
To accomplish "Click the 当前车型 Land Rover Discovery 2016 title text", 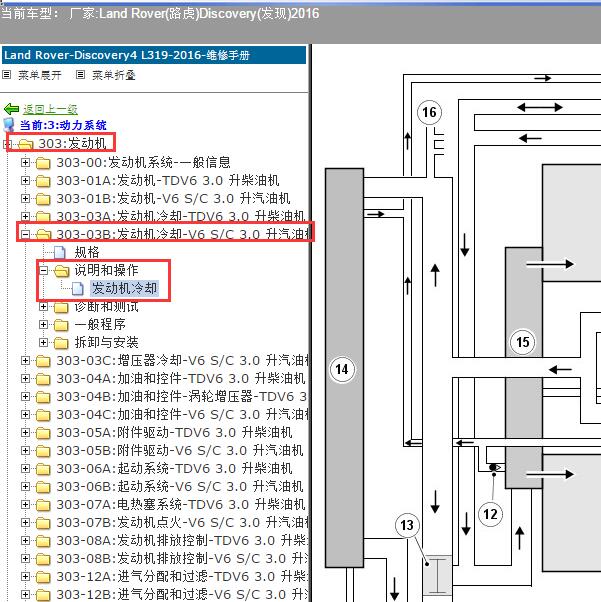I will point(161,14).
